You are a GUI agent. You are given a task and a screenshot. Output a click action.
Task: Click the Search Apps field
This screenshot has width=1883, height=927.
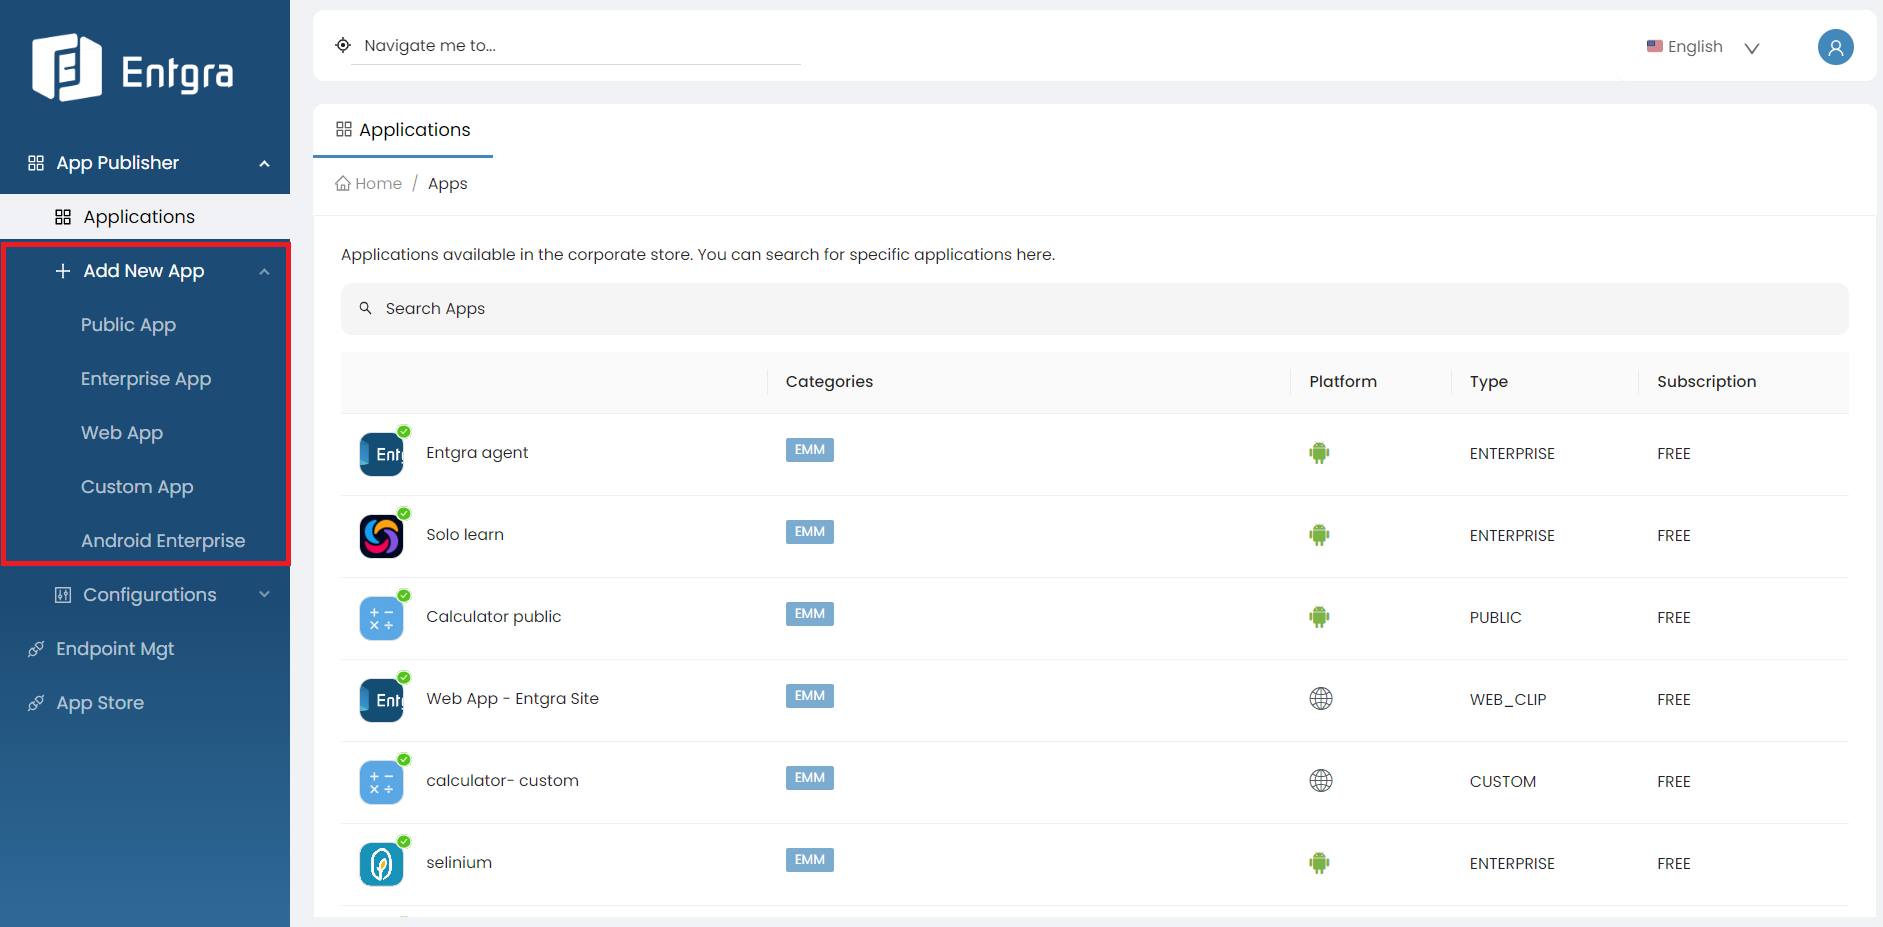1094,309
